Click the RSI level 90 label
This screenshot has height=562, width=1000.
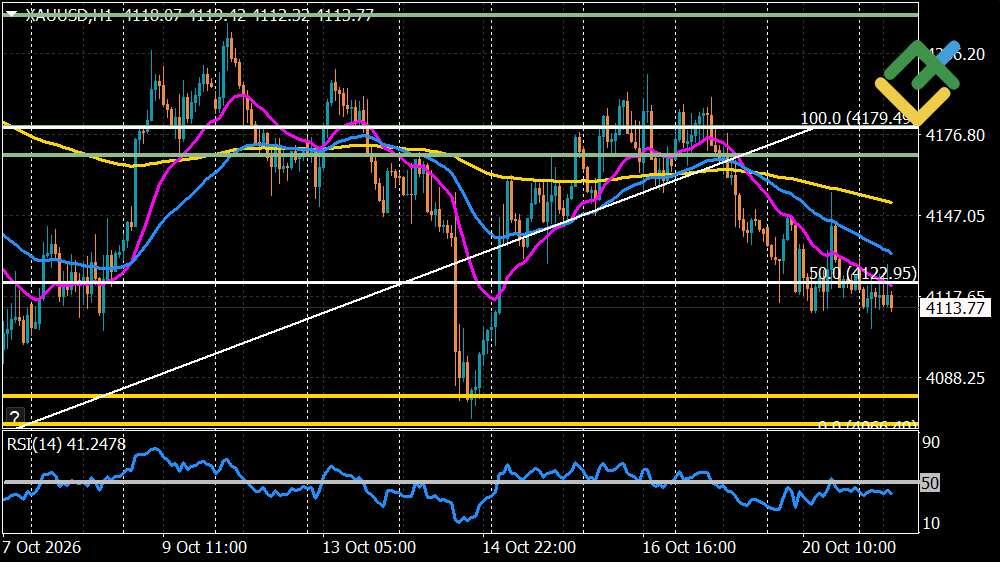[931, 442]
